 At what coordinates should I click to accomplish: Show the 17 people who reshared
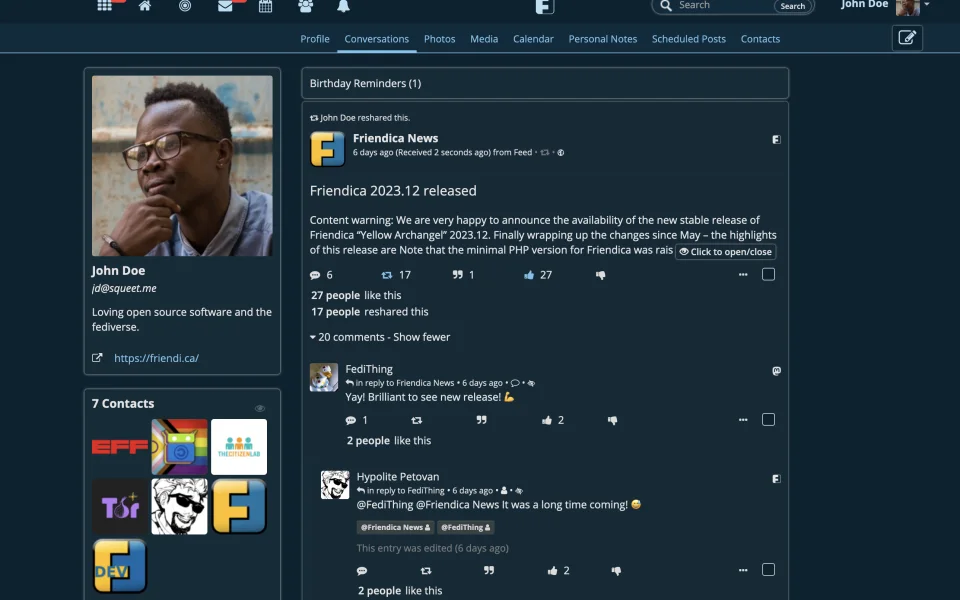click(x=335, y=312)
